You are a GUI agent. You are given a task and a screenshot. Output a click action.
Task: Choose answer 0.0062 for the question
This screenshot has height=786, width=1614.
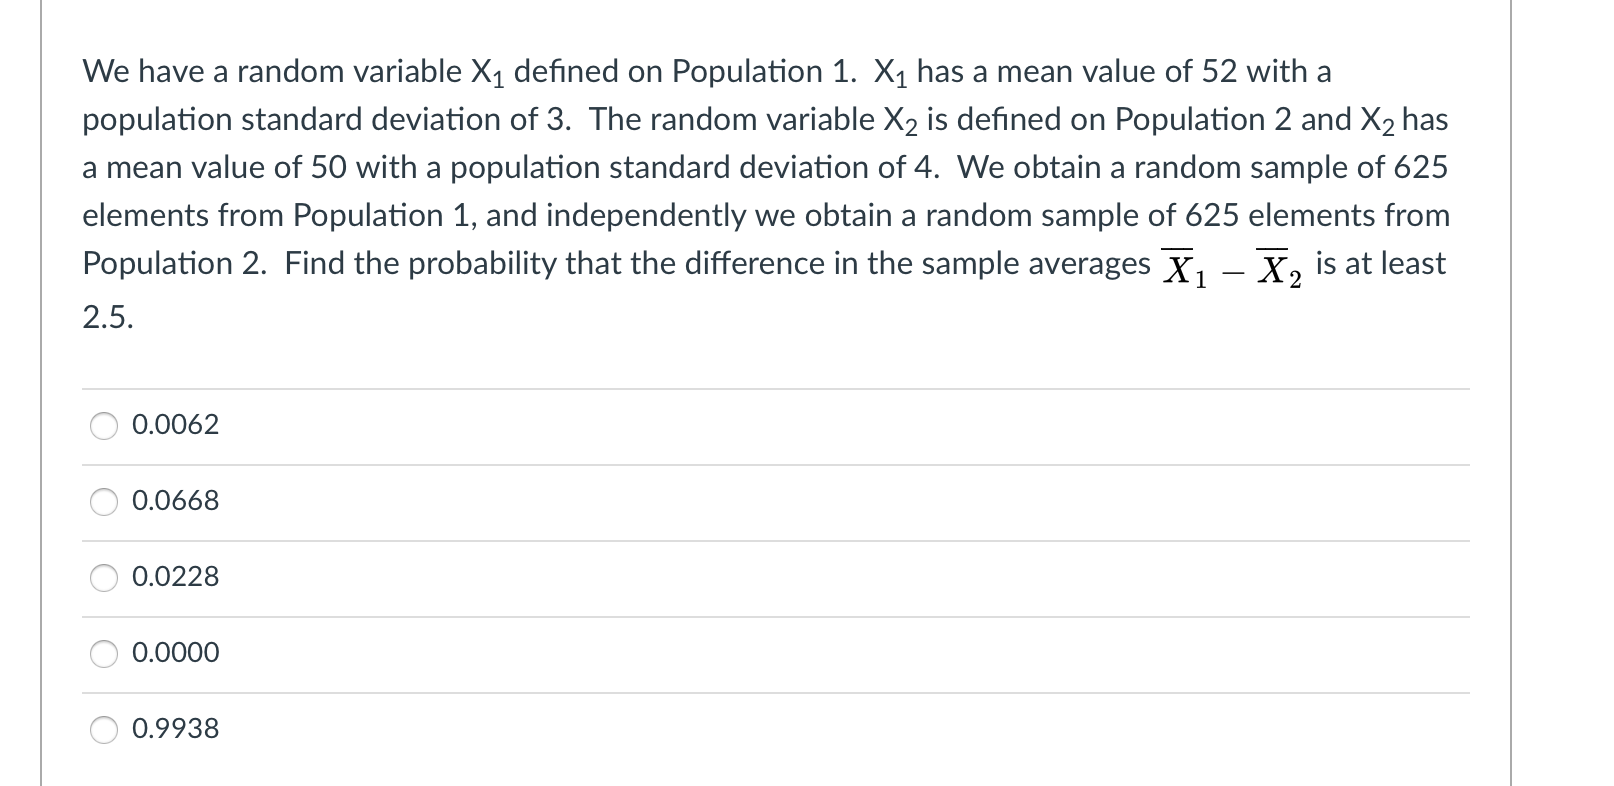tap(104, 425)
